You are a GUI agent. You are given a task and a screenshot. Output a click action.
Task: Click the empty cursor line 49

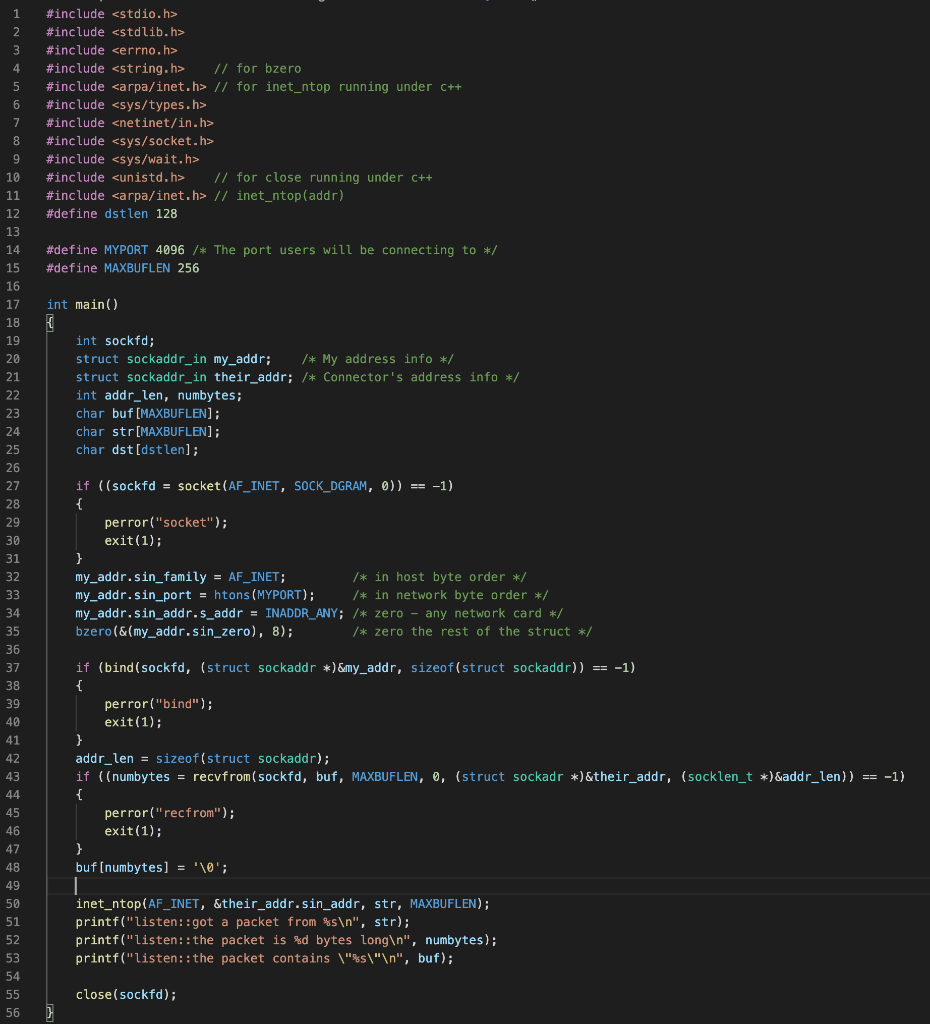[76, 885]
